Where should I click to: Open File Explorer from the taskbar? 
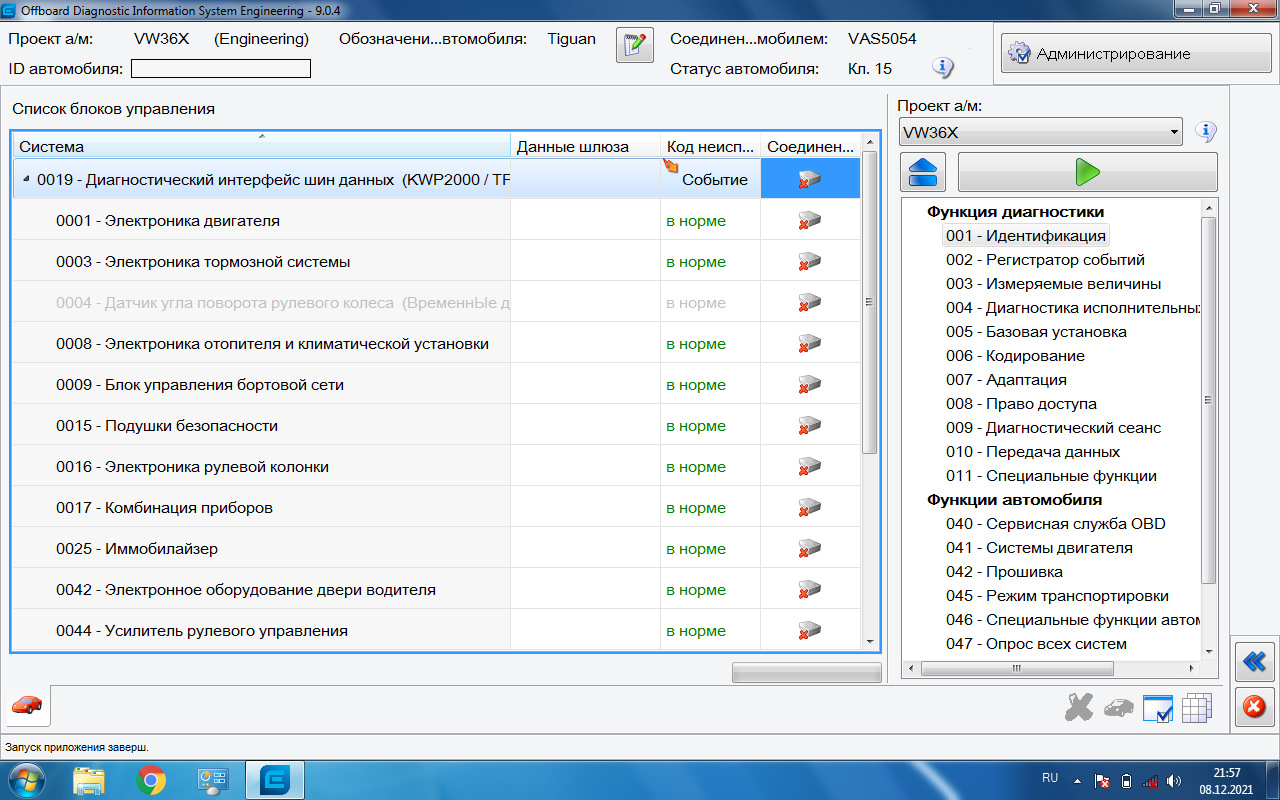click(x=89, y=780)
